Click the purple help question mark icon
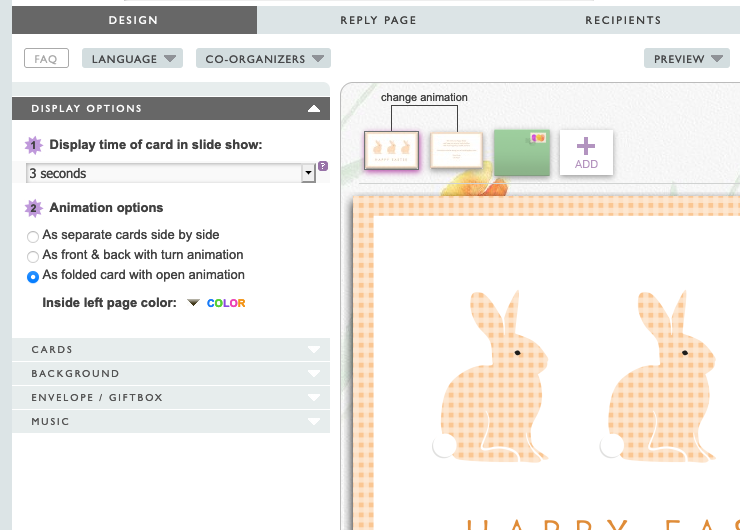740x530 pixels. [x=322, y=167]
